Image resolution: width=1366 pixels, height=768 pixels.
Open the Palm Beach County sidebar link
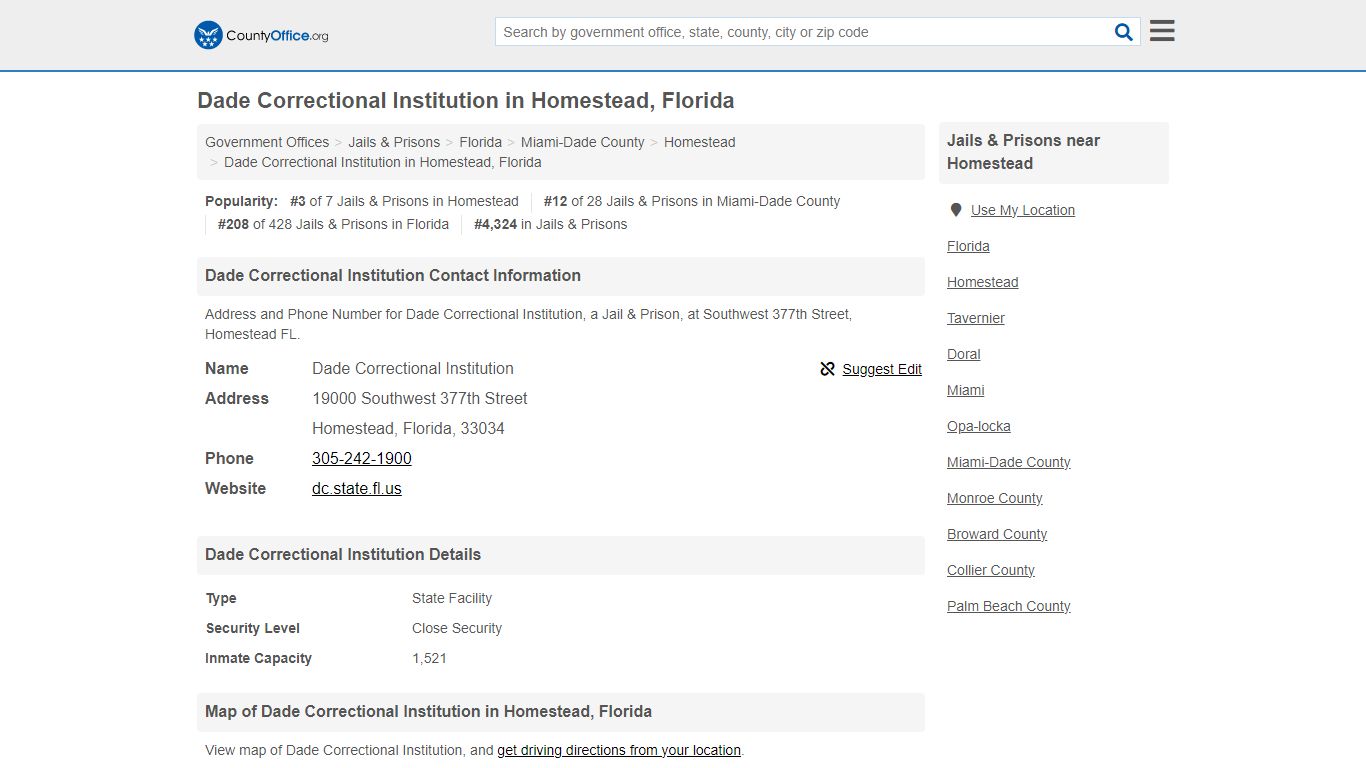1009,606
